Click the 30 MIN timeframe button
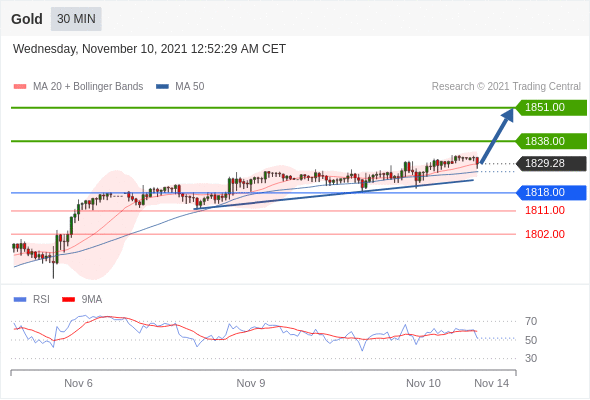590x400 pixels. pyautogui.click(x=76, y=19)
